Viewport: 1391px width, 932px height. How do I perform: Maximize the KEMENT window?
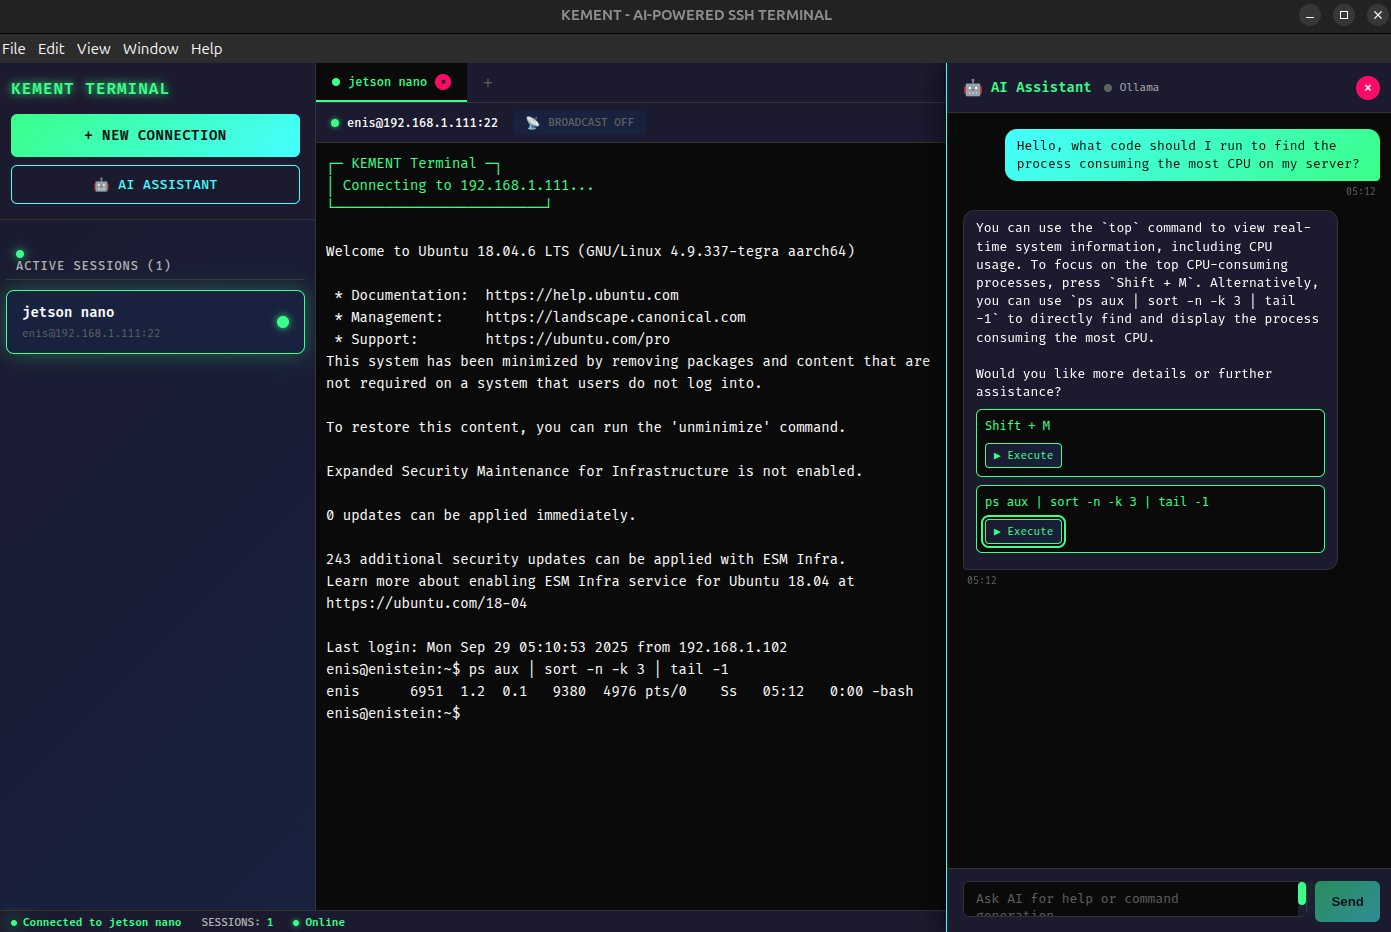pyautogui.click(x=1344, y=15)
